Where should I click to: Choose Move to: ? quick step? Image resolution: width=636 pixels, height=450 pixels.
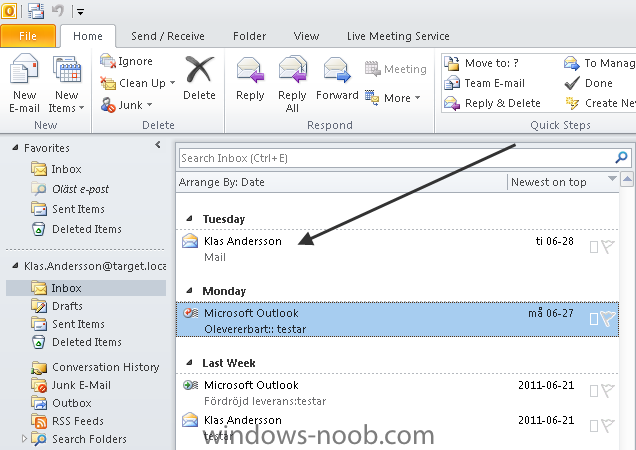481,63
